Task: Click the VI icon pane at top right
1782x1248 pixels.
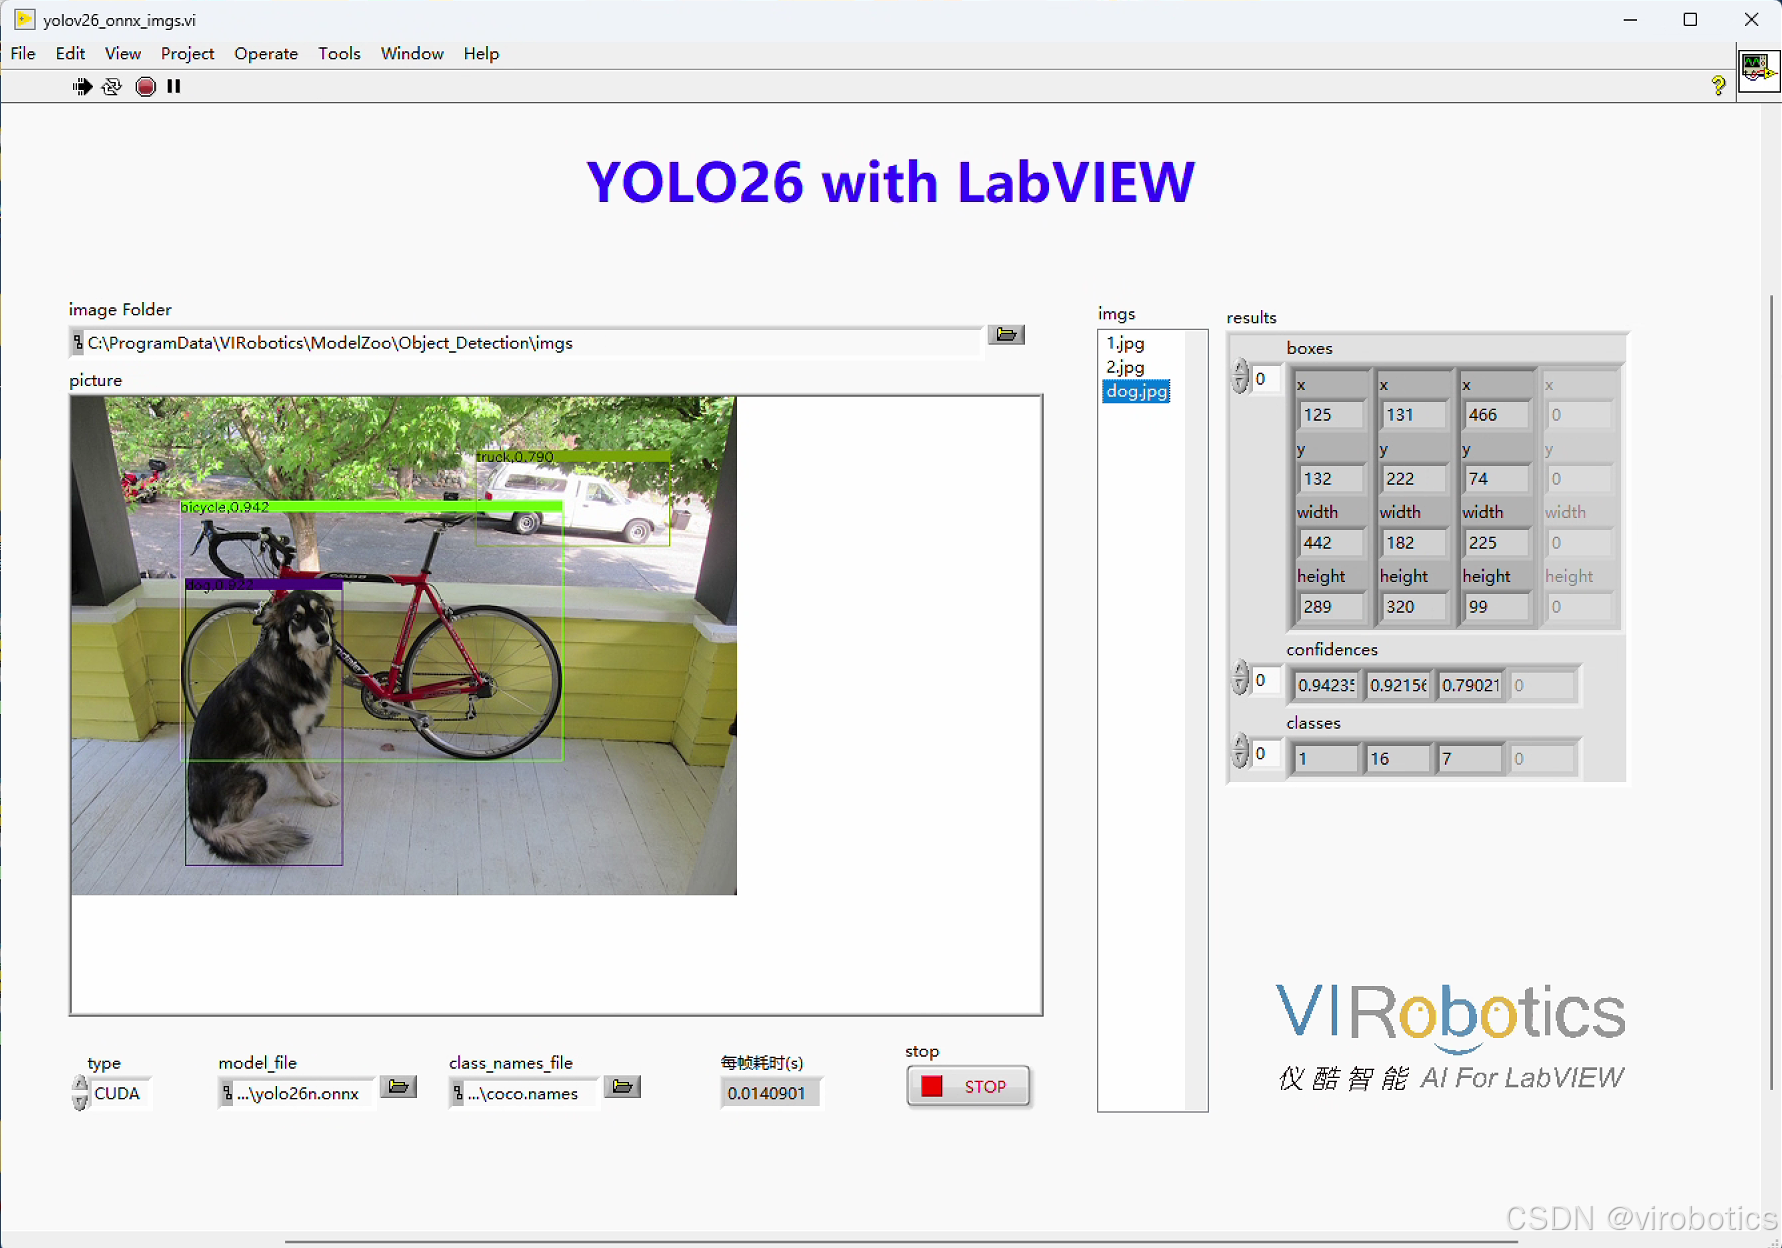Action: (1759, 70)
